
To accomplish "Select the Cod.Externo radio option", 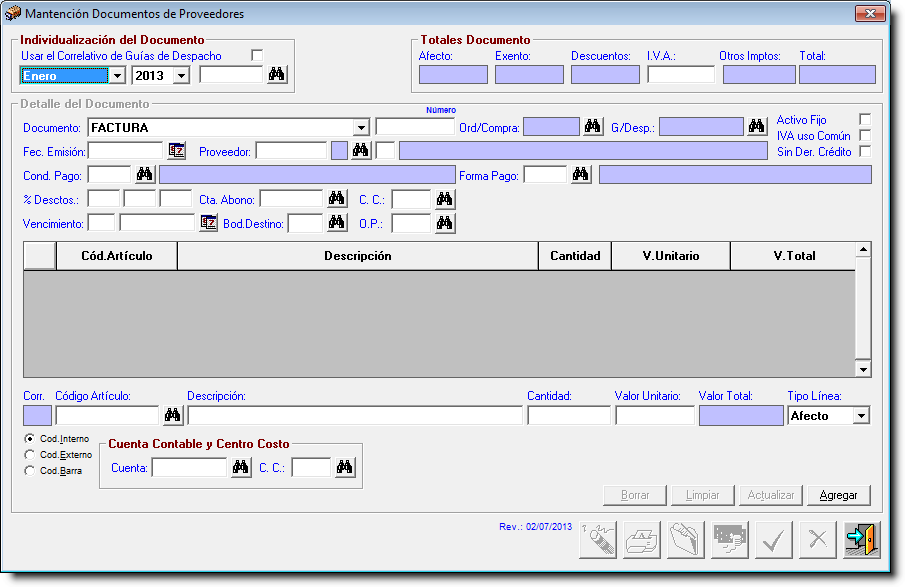I will coord(29,455).
